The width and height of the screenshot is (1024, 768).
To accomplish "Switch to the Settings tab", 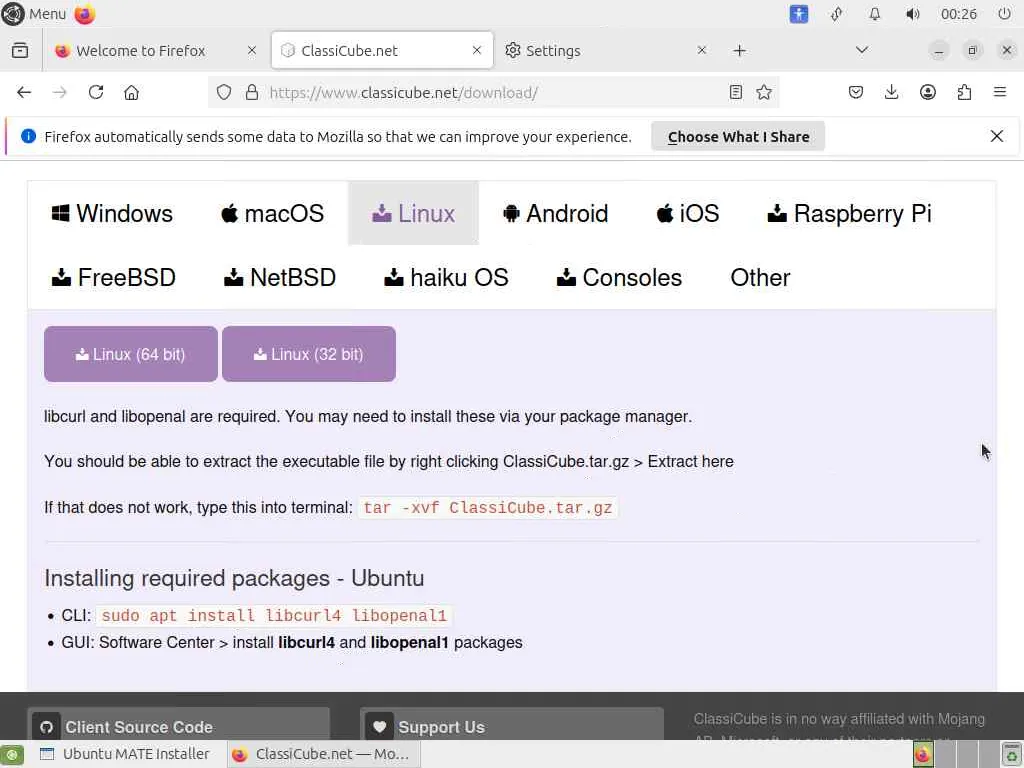I will (x=607, y=50).
